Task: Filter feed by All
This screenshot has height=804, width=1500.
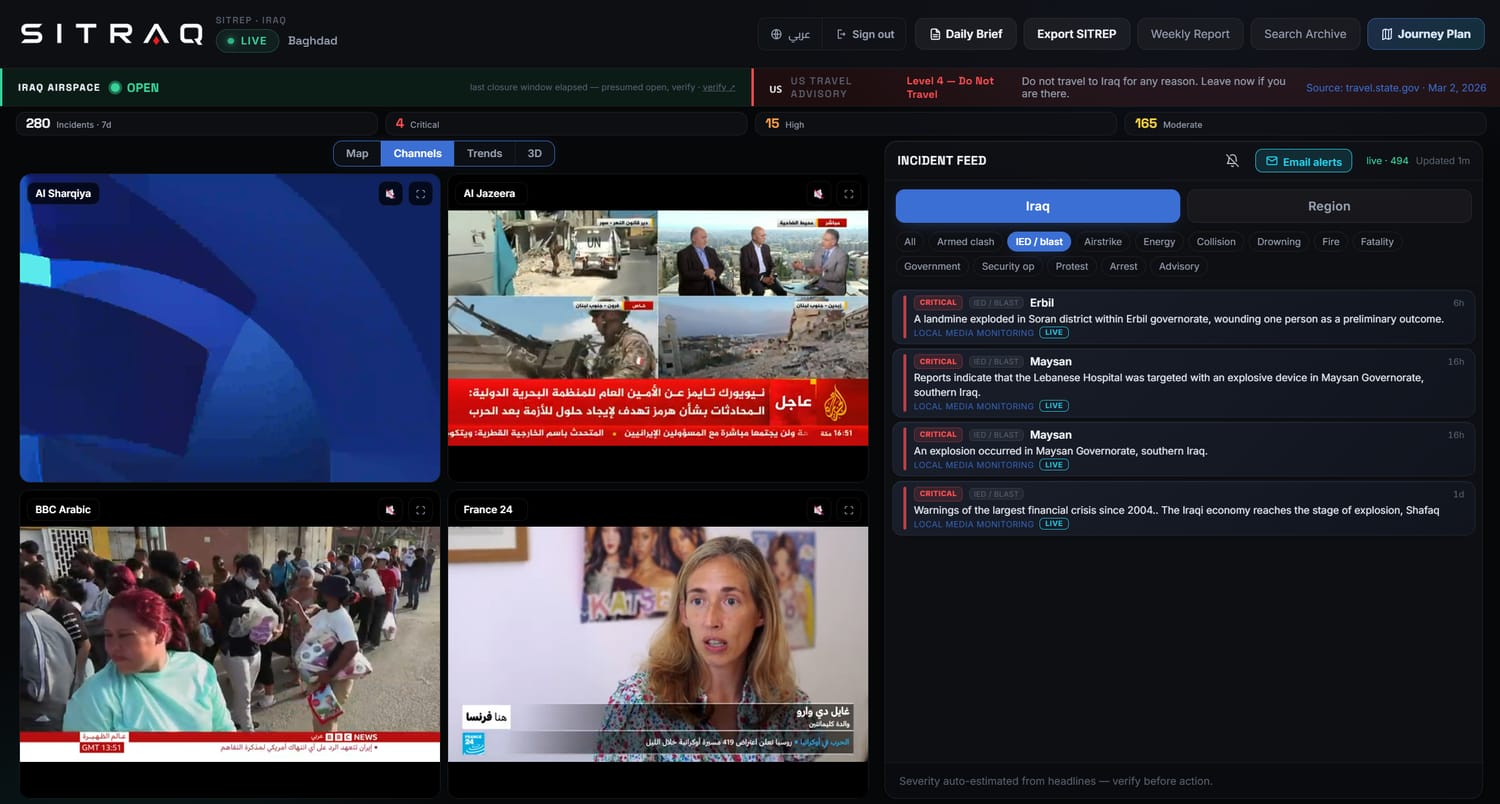Action: (910, 242)
